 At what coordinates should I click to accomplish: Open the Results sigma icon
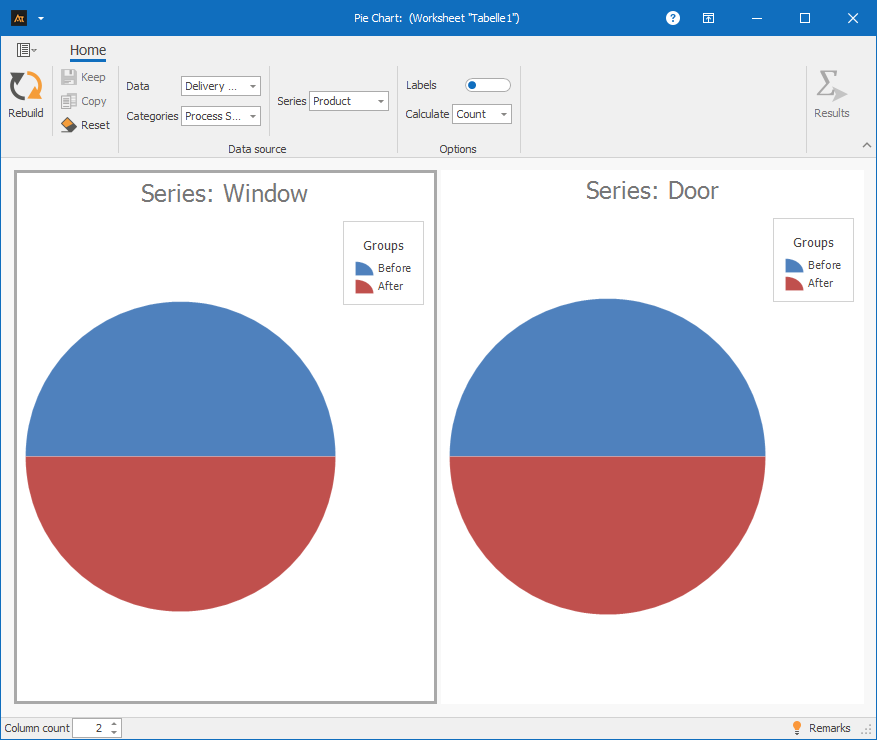pos(830,87)
